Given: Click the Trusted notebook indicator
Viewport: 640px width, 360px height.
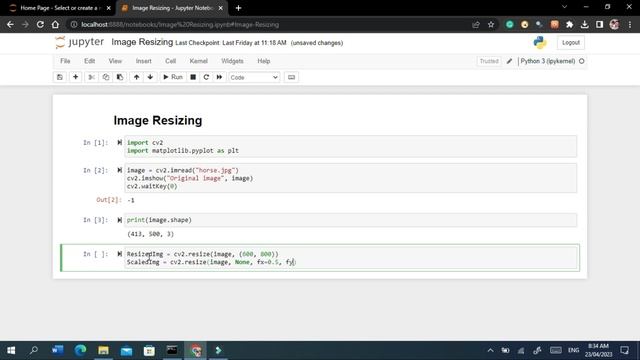Looking at the screenshot, I should point(489,61).
